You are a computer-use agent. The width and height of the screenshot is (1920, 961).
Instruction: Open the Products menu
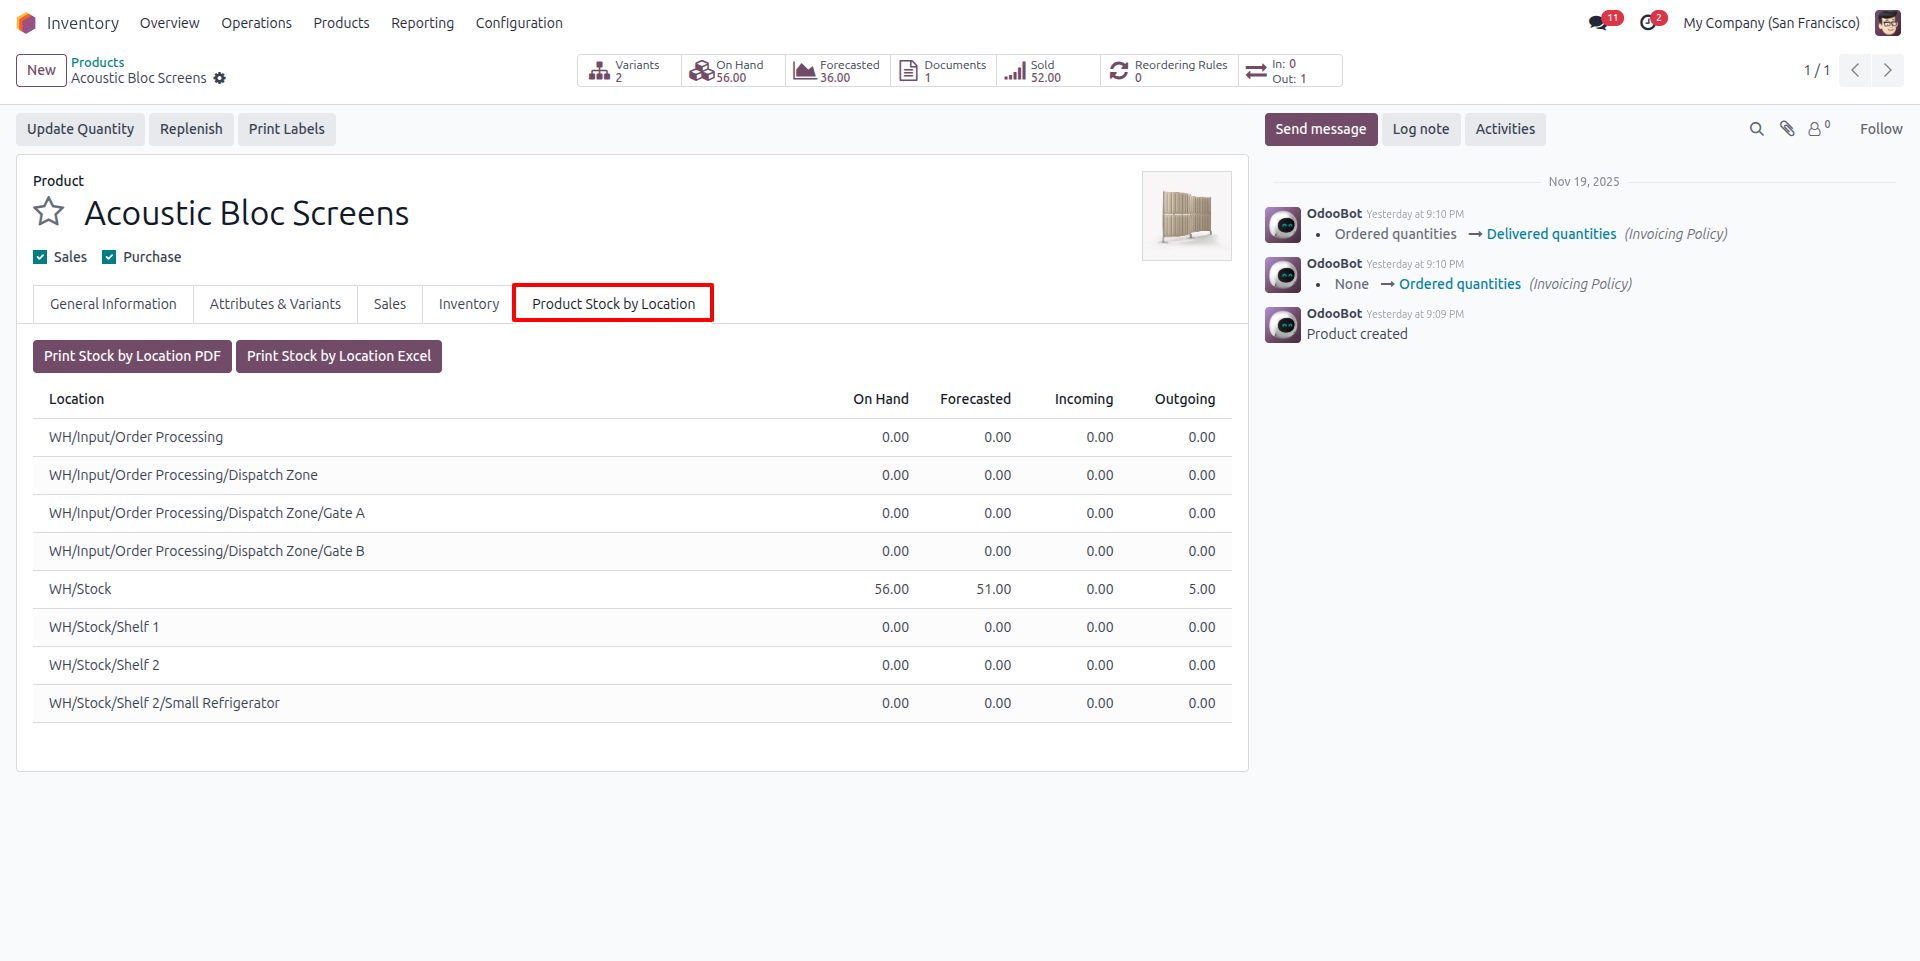click(341, 23)
